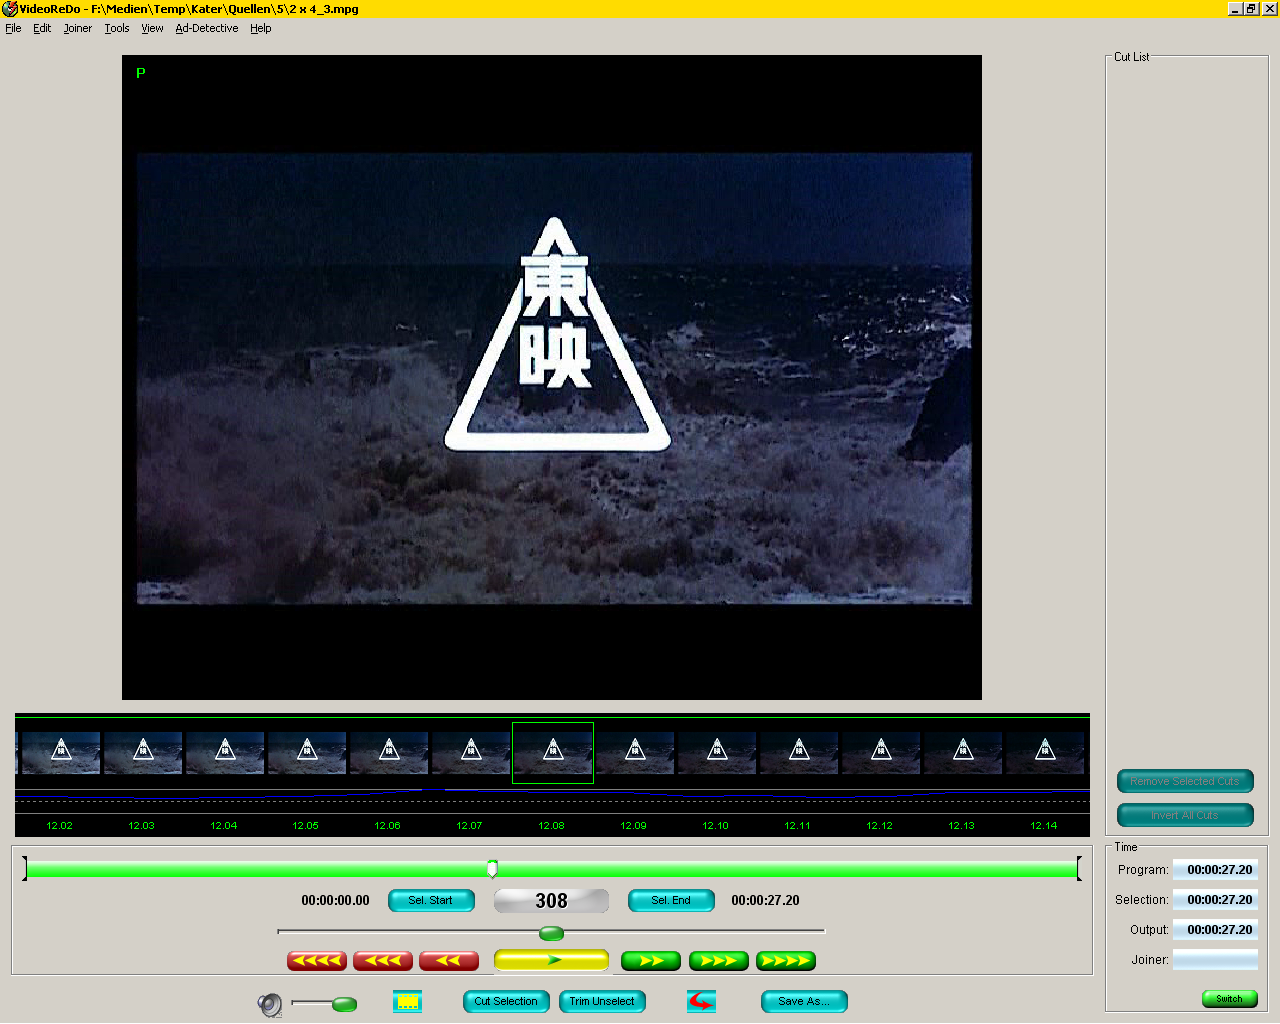Click the VideoReDo title bar app icon
Screen dimensions: 1280x1024
coord(9,9)
